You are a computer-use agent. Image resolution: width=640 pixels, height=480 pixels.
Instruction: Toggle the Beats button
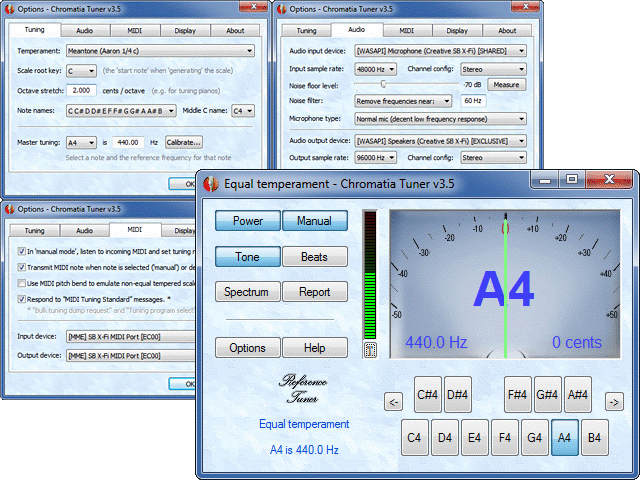[315, 257]
